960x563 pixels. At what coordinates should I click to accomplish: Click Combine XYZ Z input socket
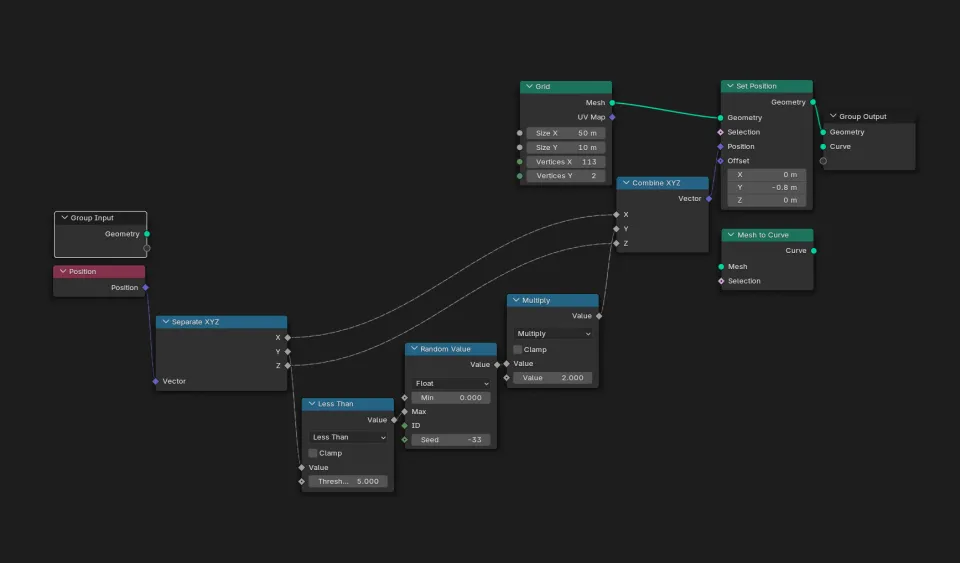617,243
